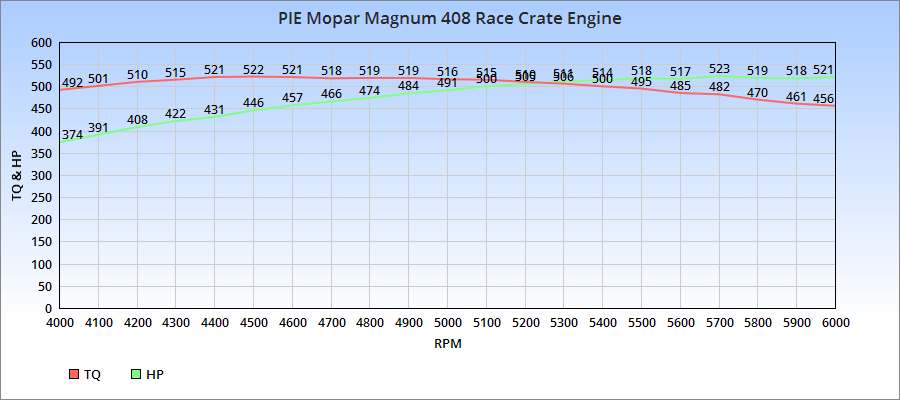900x400 pixels.
Task: Select the 5400 RPM axis tick label
Action: [x=603, y=323]
